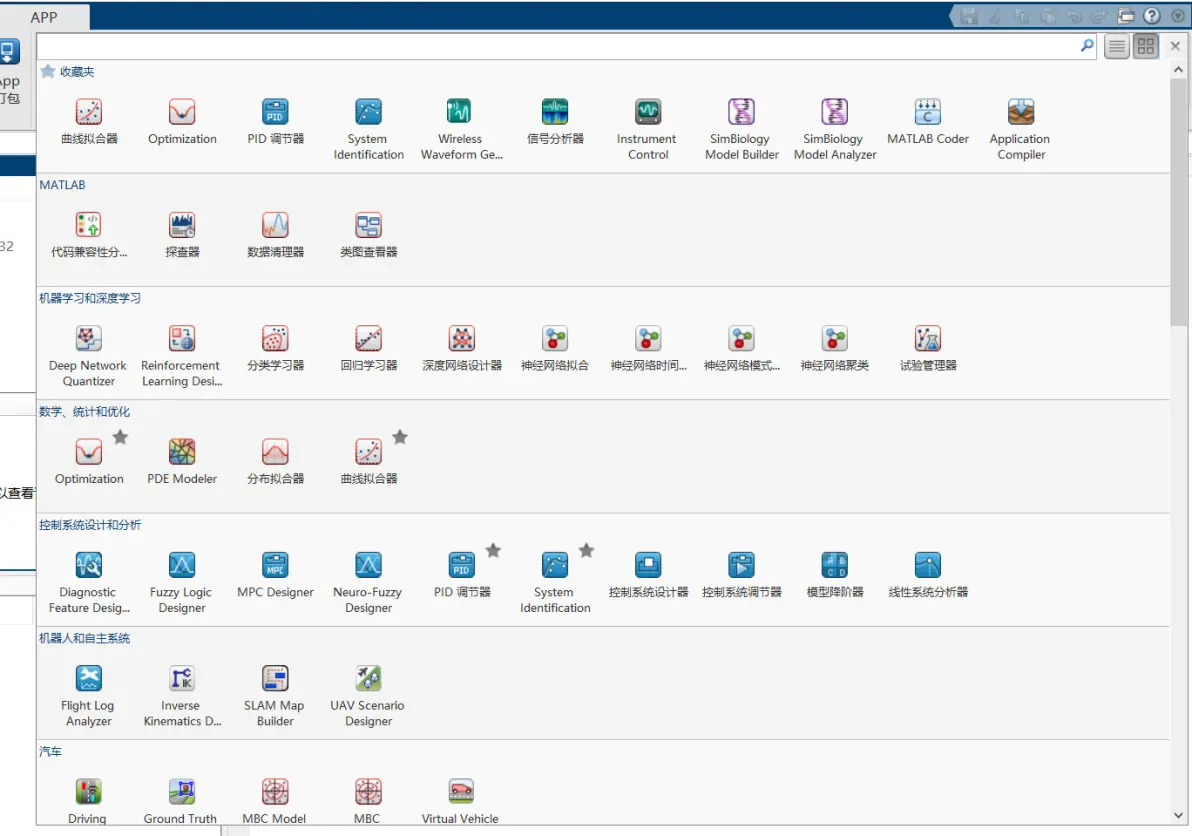Open 曲线拟合器 in the 收藏夹 section
The width and height of the screenshot is (1192, 836).
click(x=89, y=122)
